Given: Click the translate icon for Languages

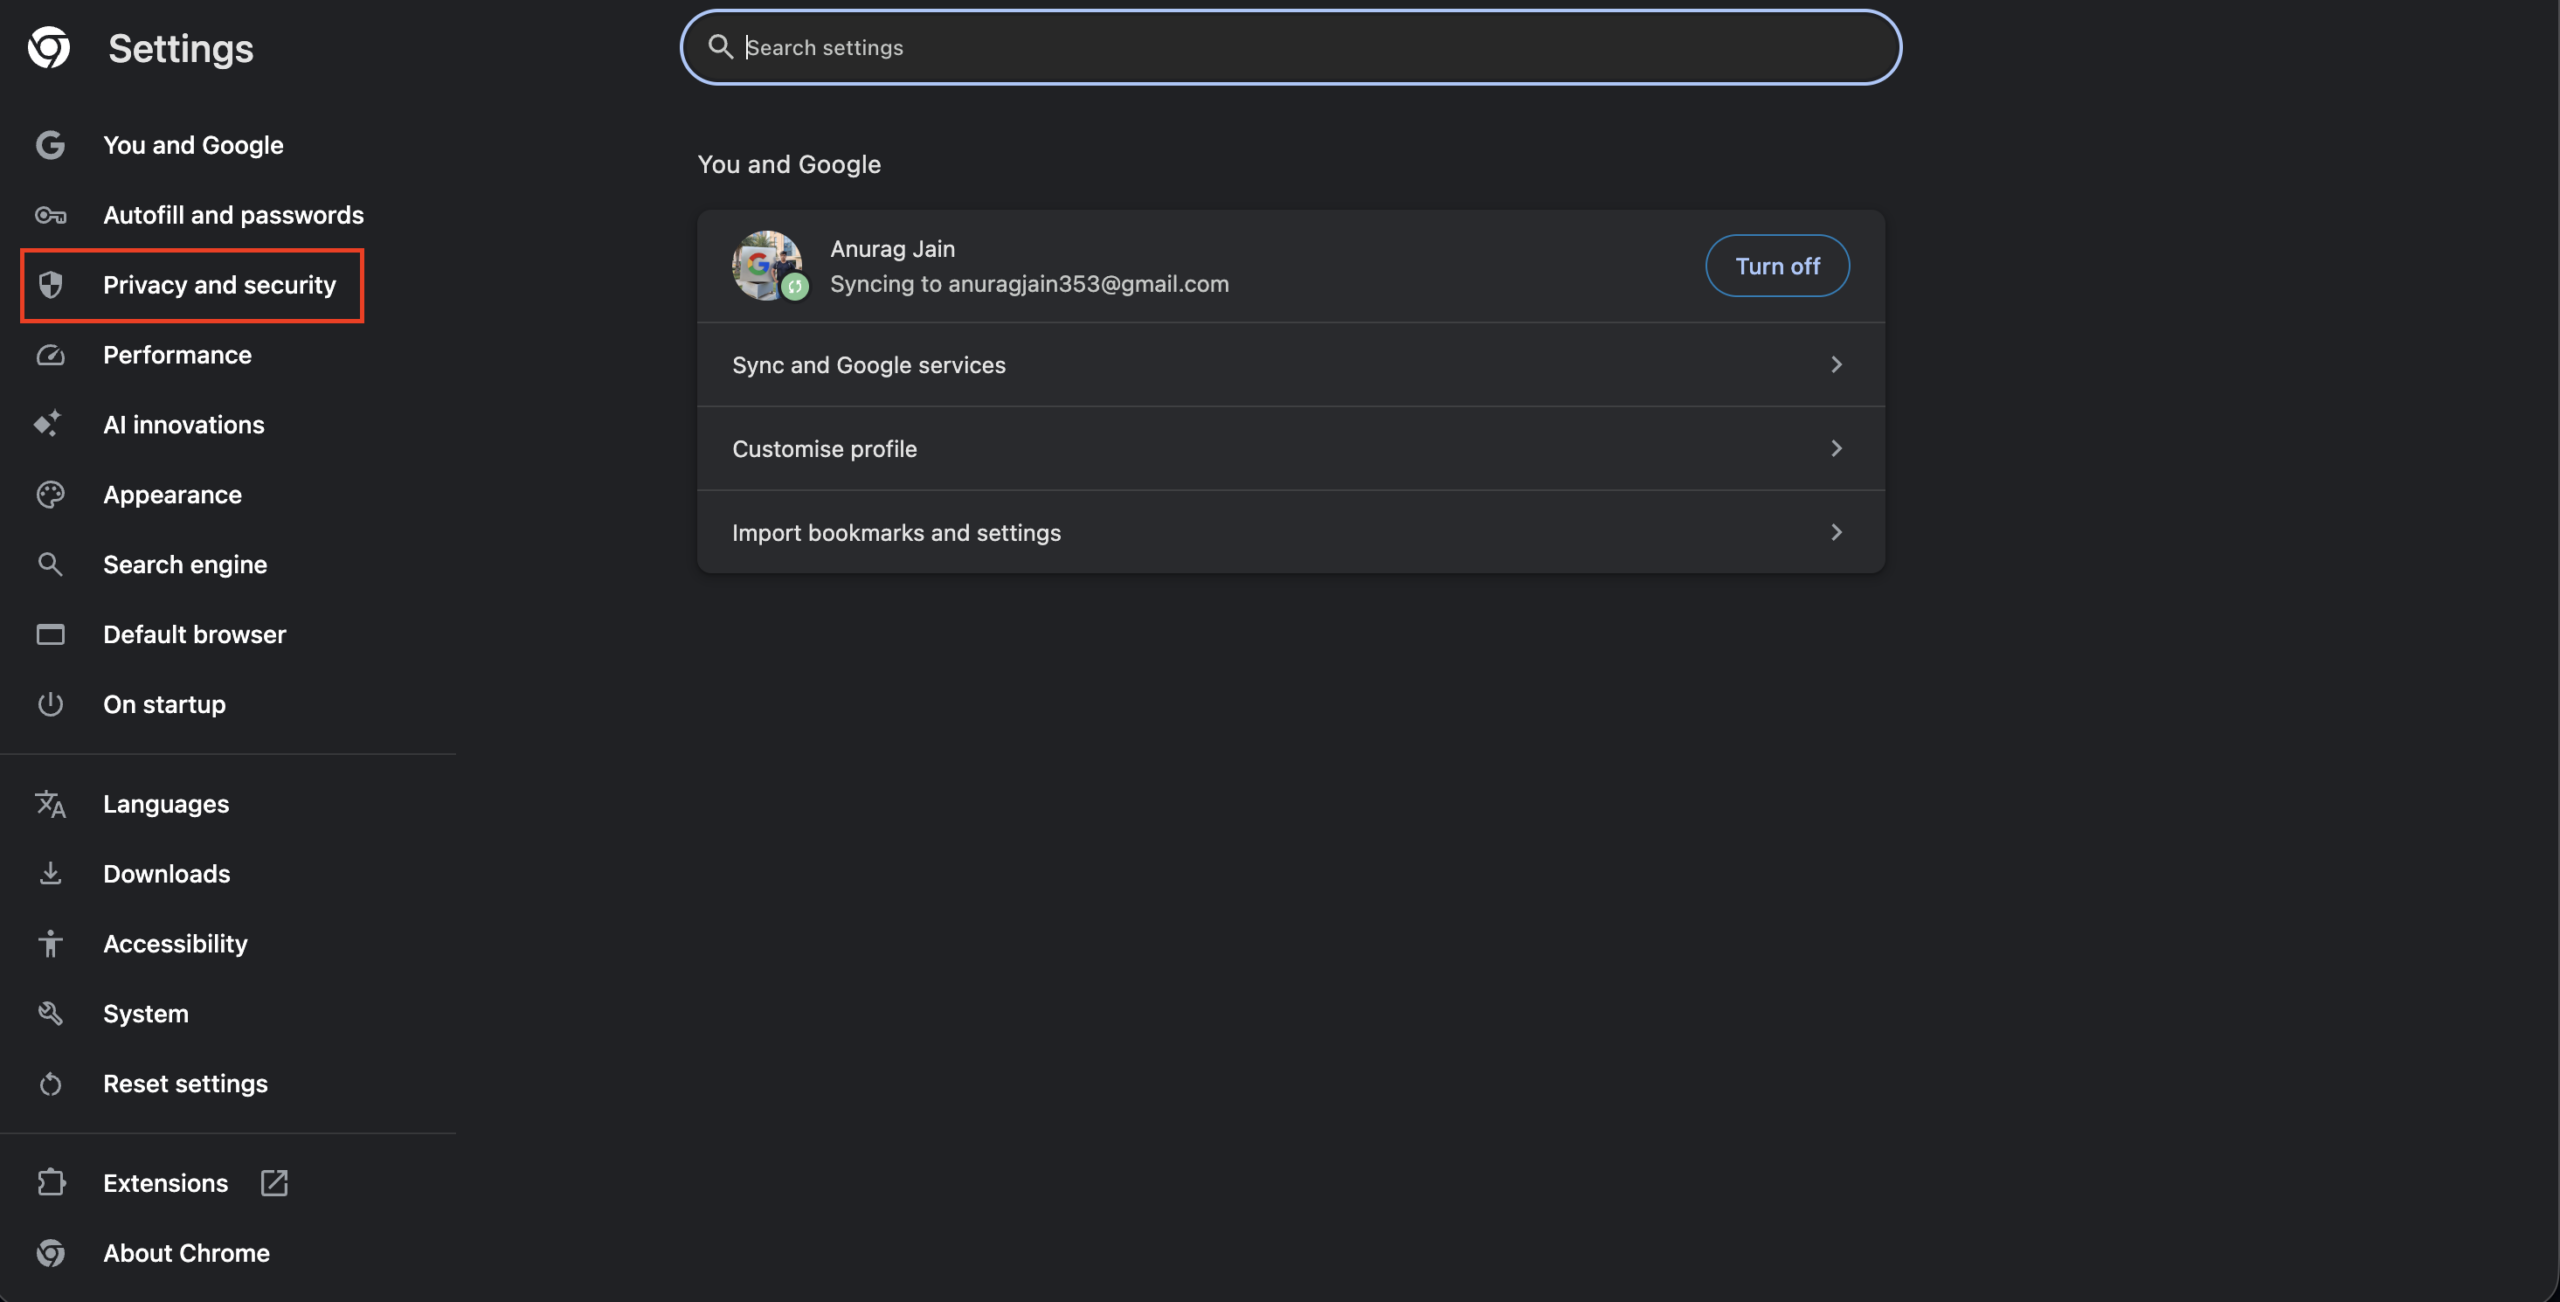Looking at the screenshot, I should (50, 804).
